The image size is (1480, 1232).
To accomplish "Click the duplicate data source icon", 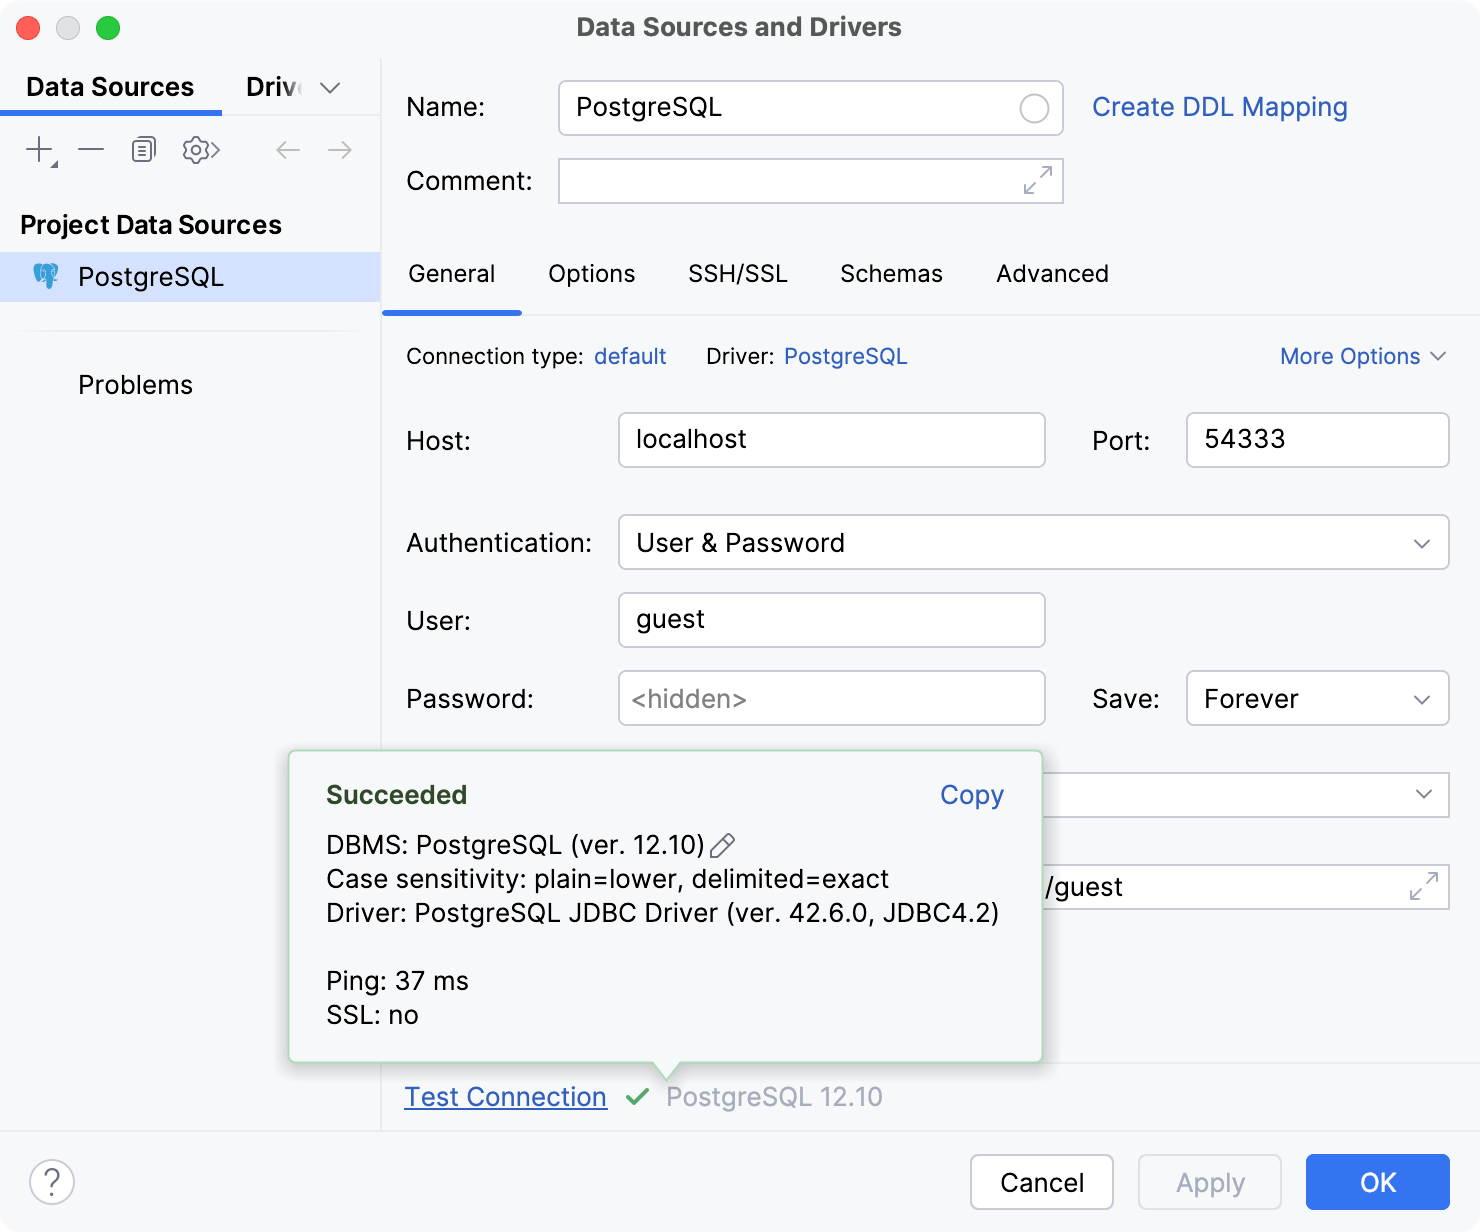I will (x=144, y=150).
